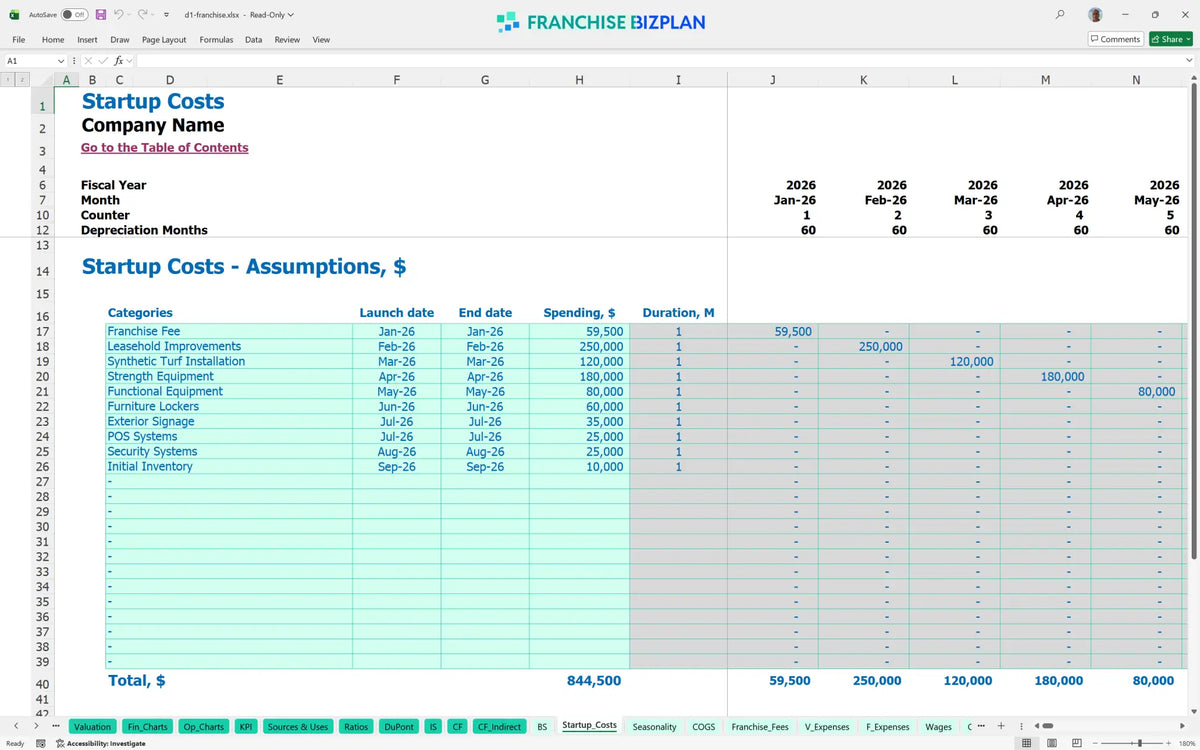The image size is (1200, 750).
Task: Switch to Page Layout view icon
Action: click(1052, 743)
